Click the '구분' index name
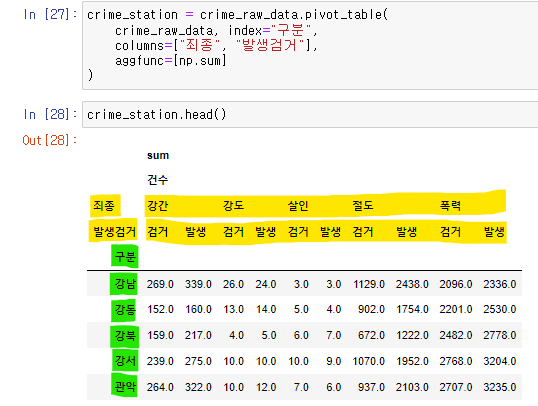538x406 pixels. (125, 257)
